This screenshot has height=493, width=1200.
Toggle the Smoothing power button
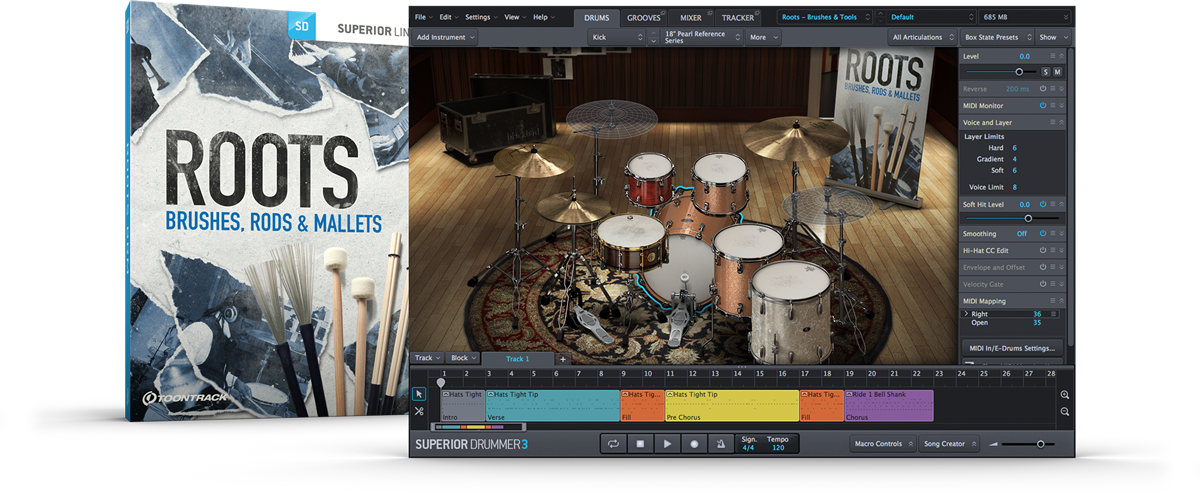[1041, 233]
